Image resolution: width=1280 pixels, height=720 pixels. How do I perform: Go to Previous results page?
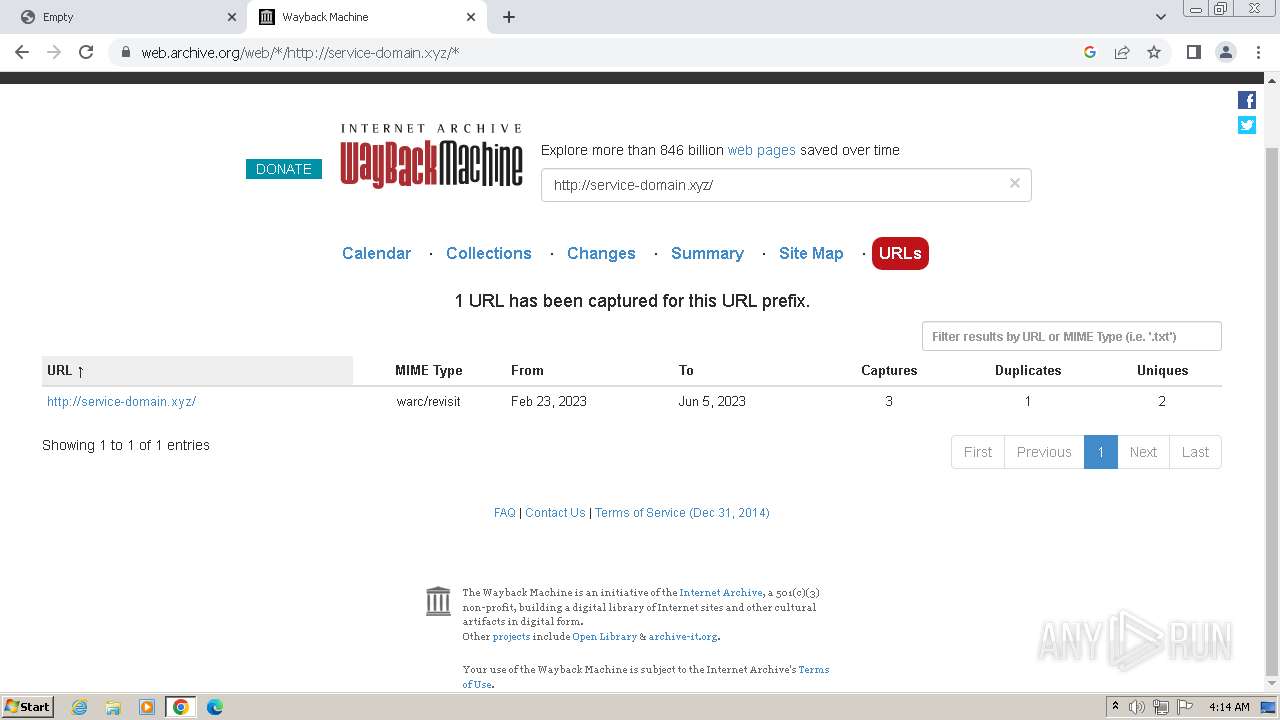click(x=1044, y=452)
